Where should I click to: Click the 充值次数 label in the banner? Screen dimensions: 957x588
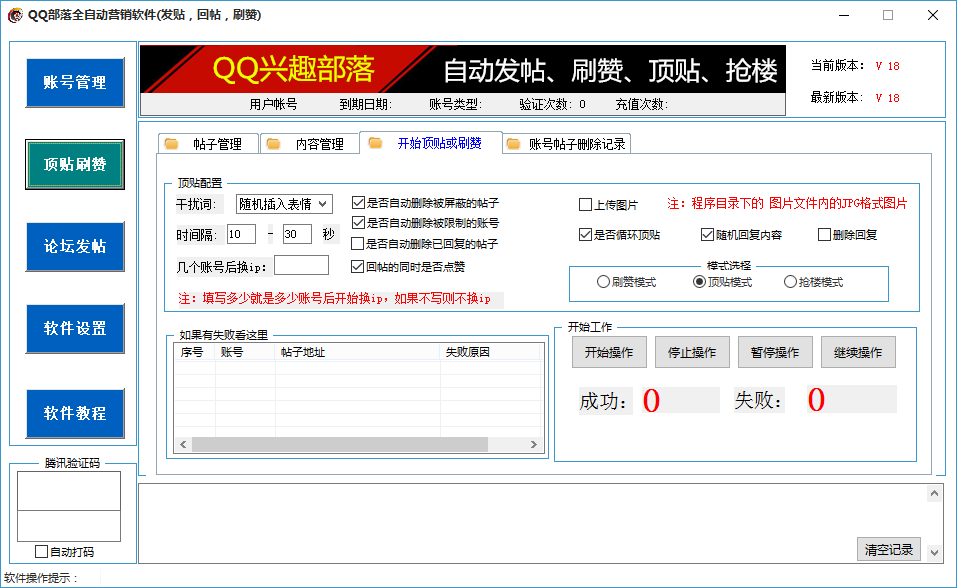click(x=641, y=104)
